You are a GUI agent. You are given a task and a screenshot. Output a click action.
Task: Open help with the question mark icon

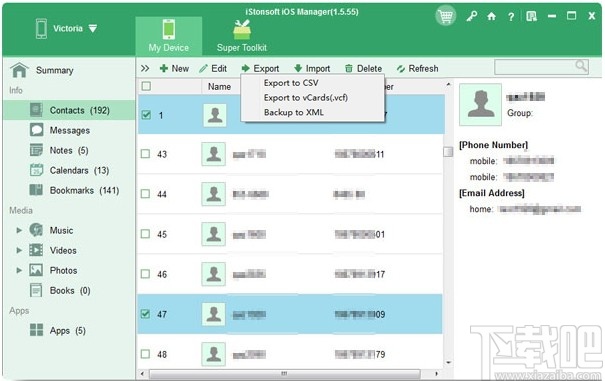[x=511, y=17]
